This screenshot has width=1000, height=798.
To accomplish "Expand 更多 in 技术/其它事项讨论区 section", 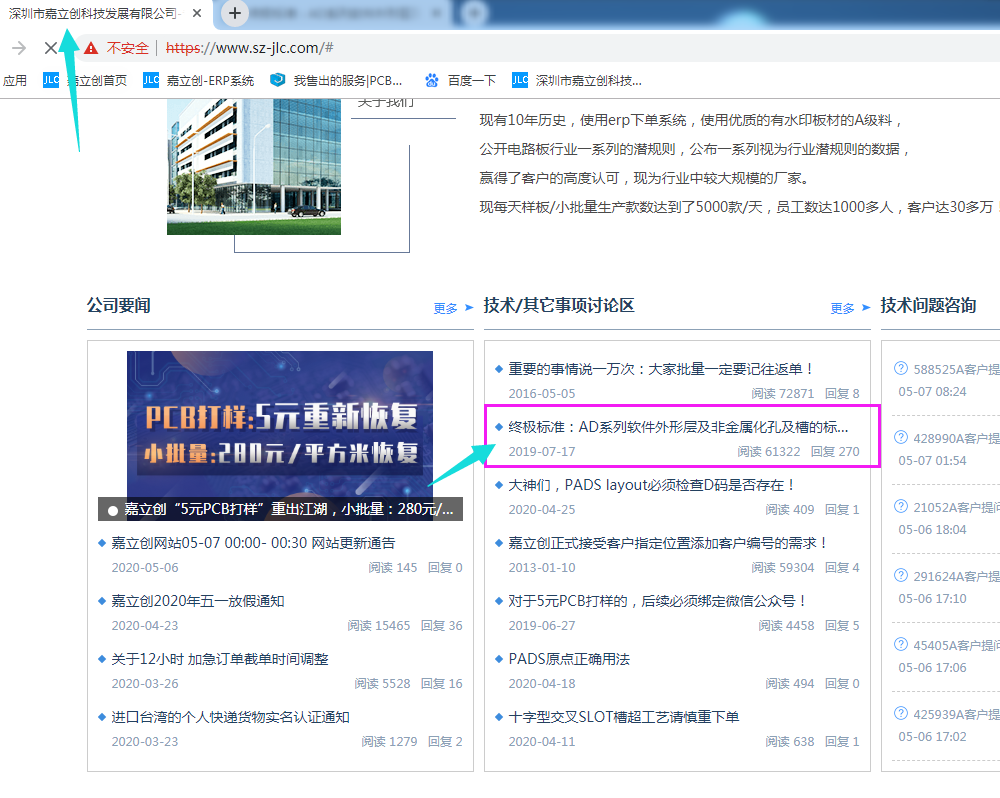I will pos(850,308).
